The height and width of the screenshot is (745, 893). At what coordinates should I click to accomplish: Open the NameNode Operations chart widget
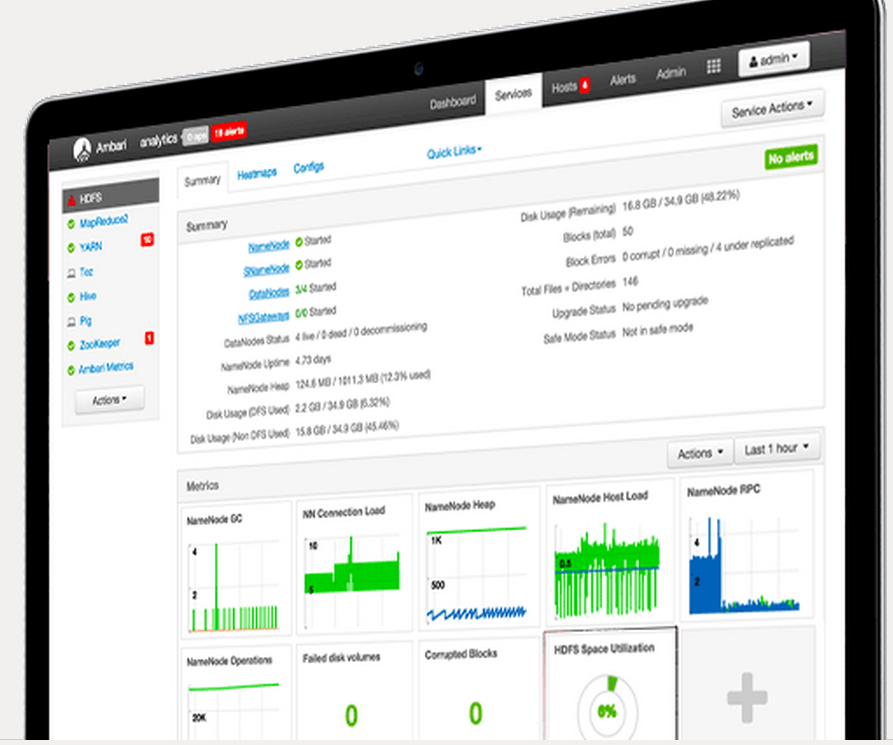pos(236,693)
